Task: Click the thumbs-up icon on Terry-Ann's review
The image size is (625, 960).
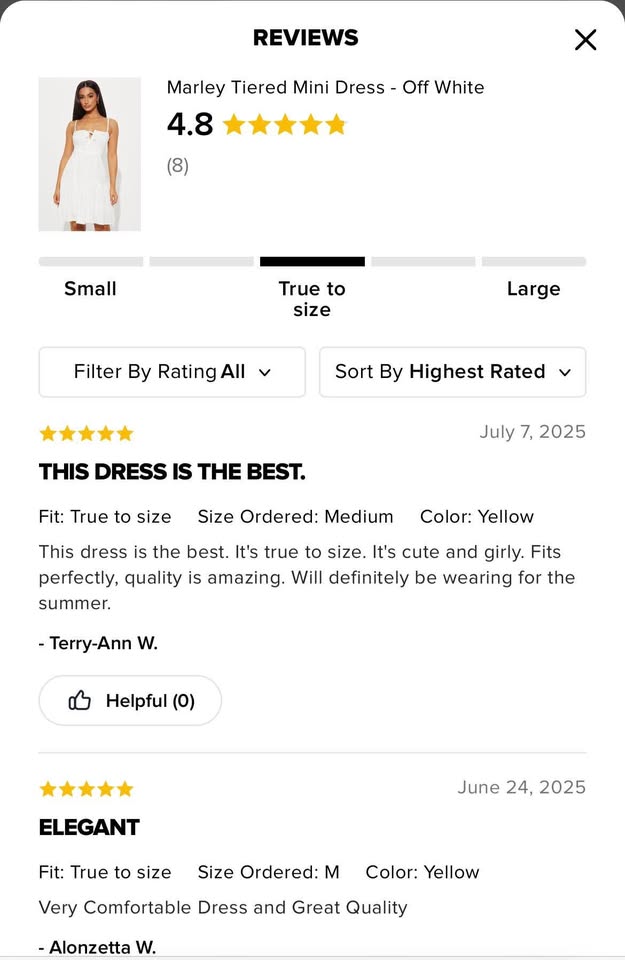Action: coord(80,701)
